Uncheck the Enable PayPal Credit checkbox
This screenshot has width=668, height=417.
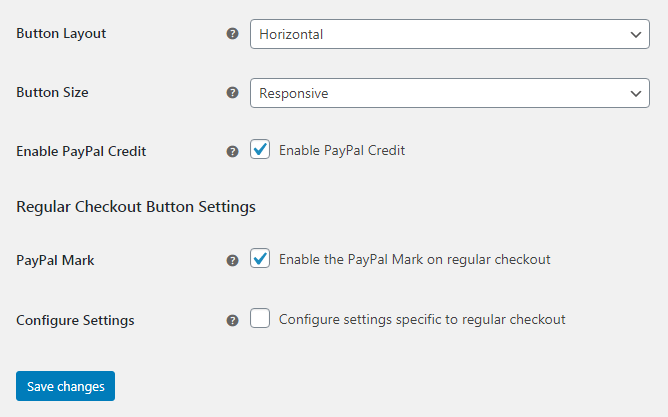[260, 149]
